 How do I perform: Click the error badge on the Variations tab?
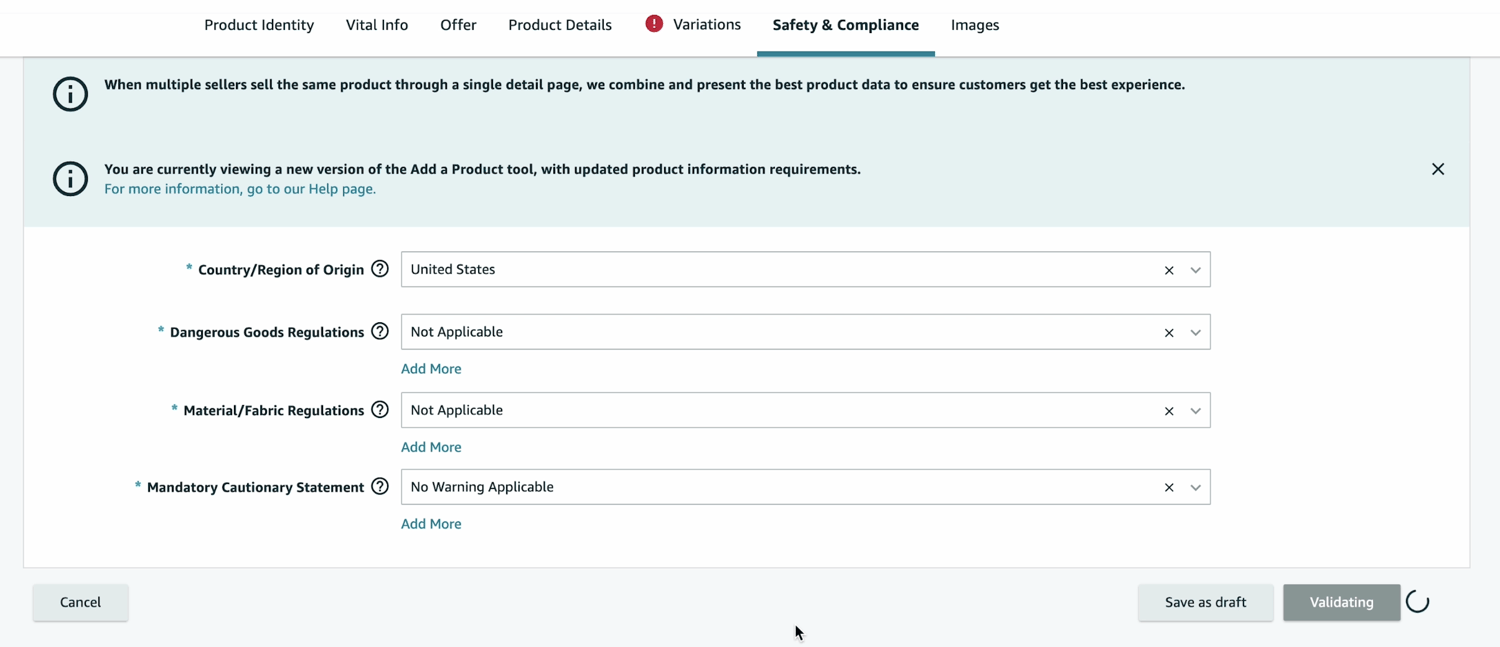click(653, 21)
